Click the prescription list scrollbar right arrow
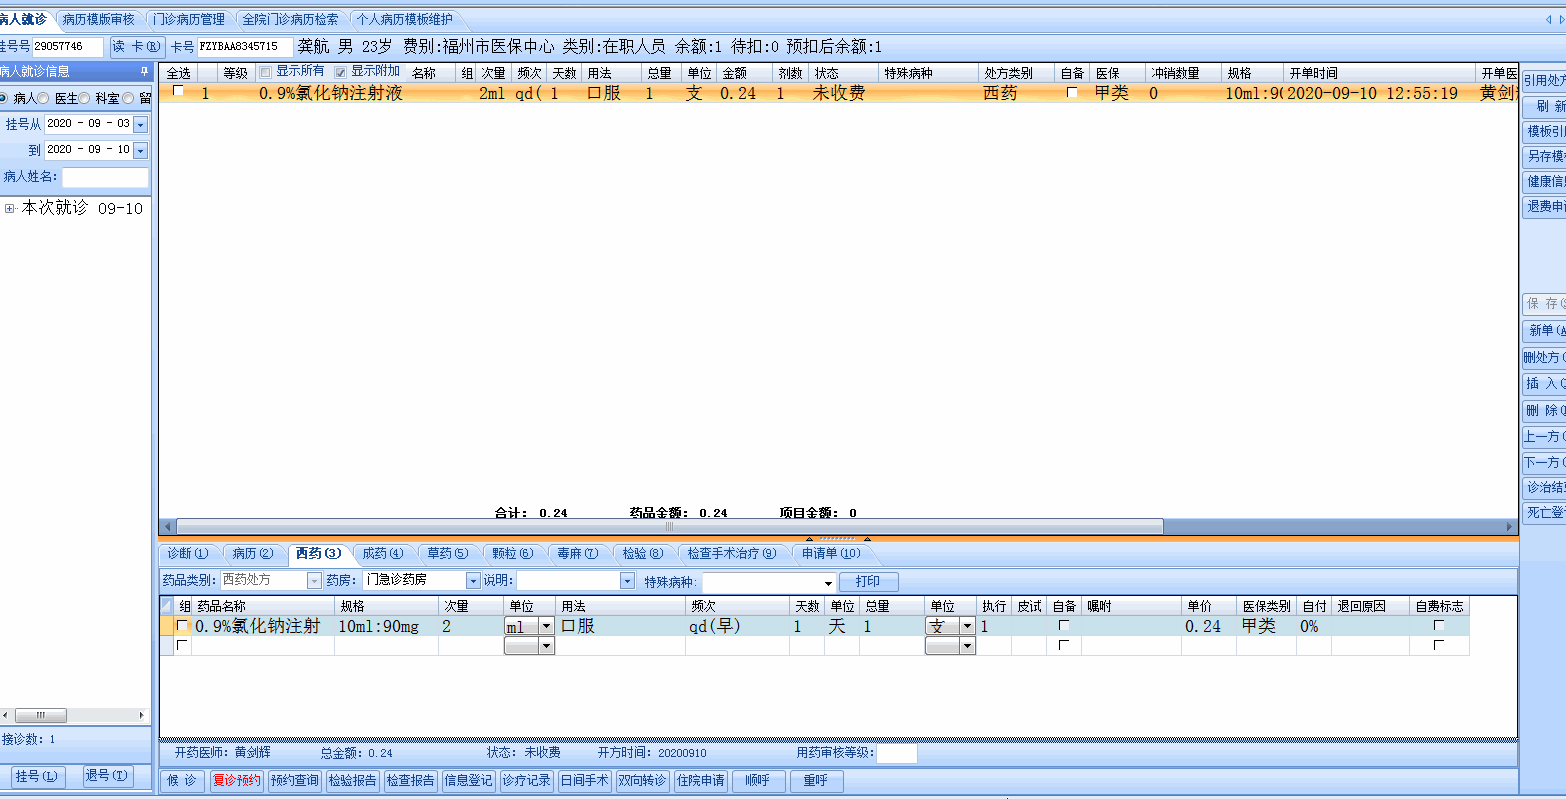Screen dimensions: 1566x799 coord(1510,526)
